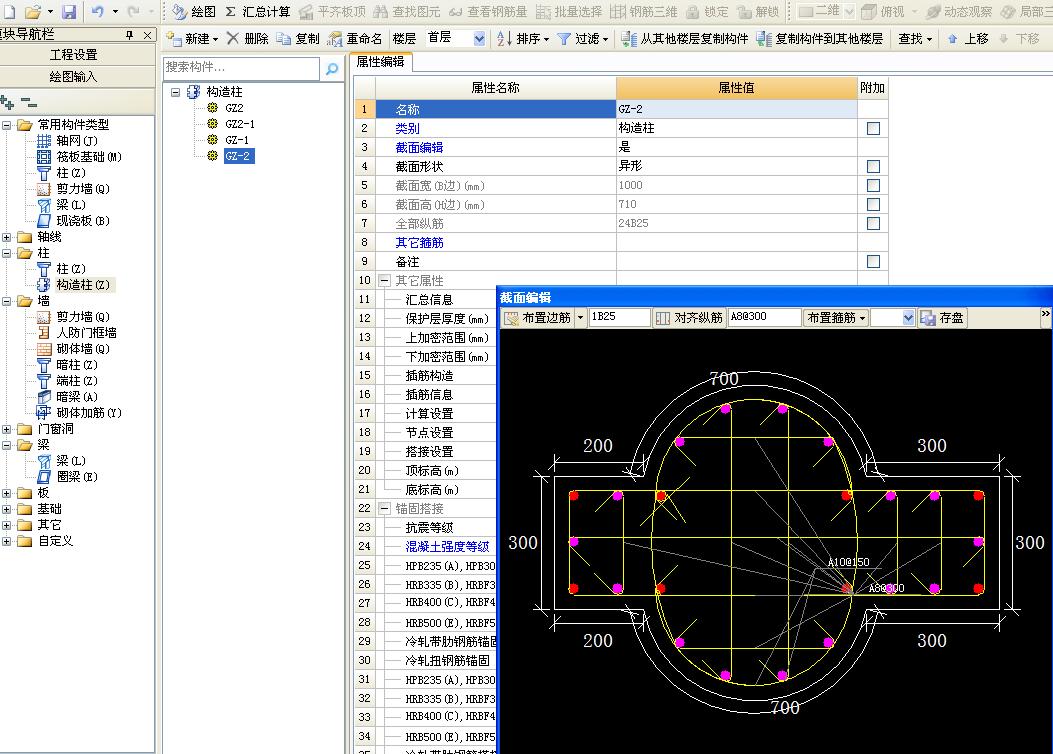Click the 删除 delete icon
The image size is (1053, 754).
(233, 39)
